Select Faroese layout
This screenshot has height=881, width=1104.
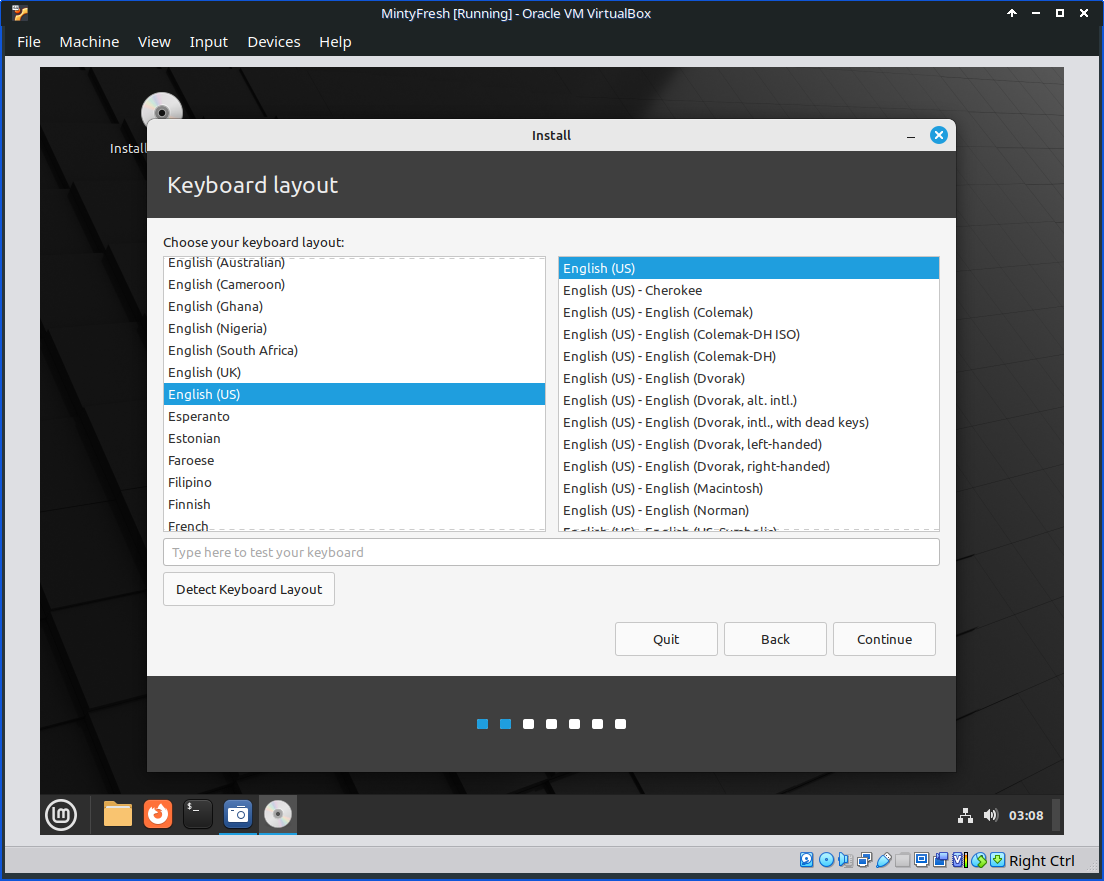tap(354, 461)
